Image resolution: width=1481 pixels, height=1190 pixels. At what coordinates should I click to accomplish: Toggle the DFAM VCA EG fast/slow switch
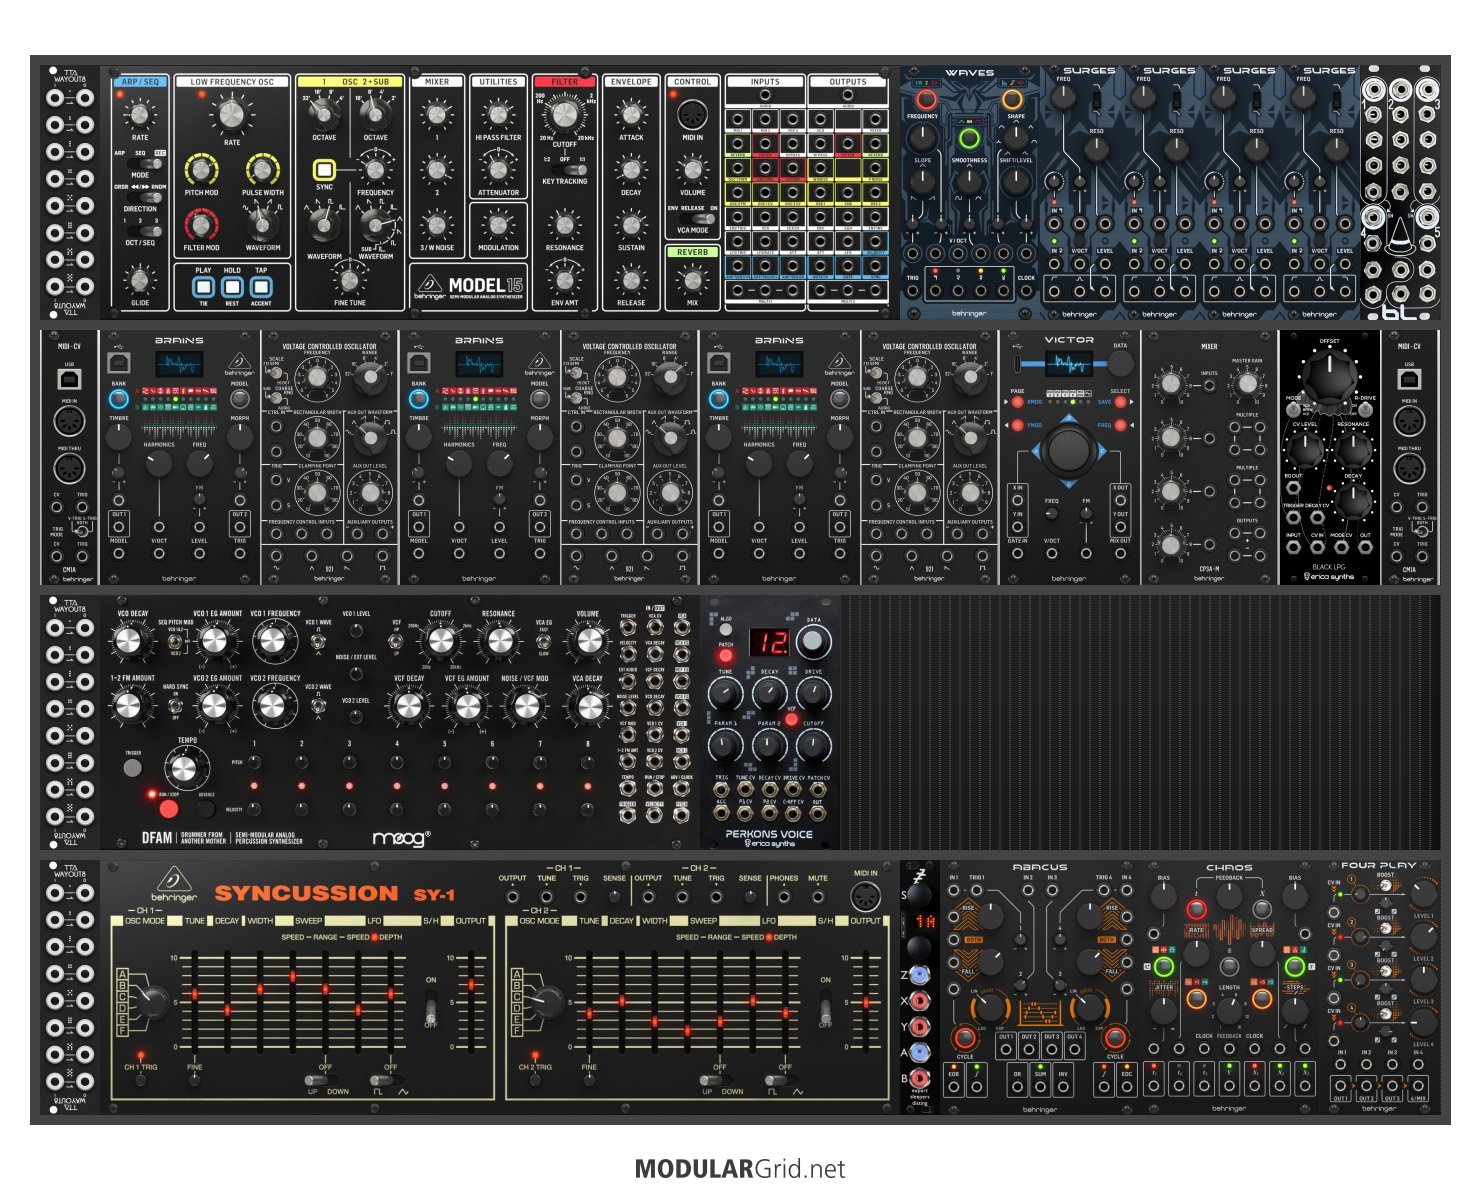[544, 641]
